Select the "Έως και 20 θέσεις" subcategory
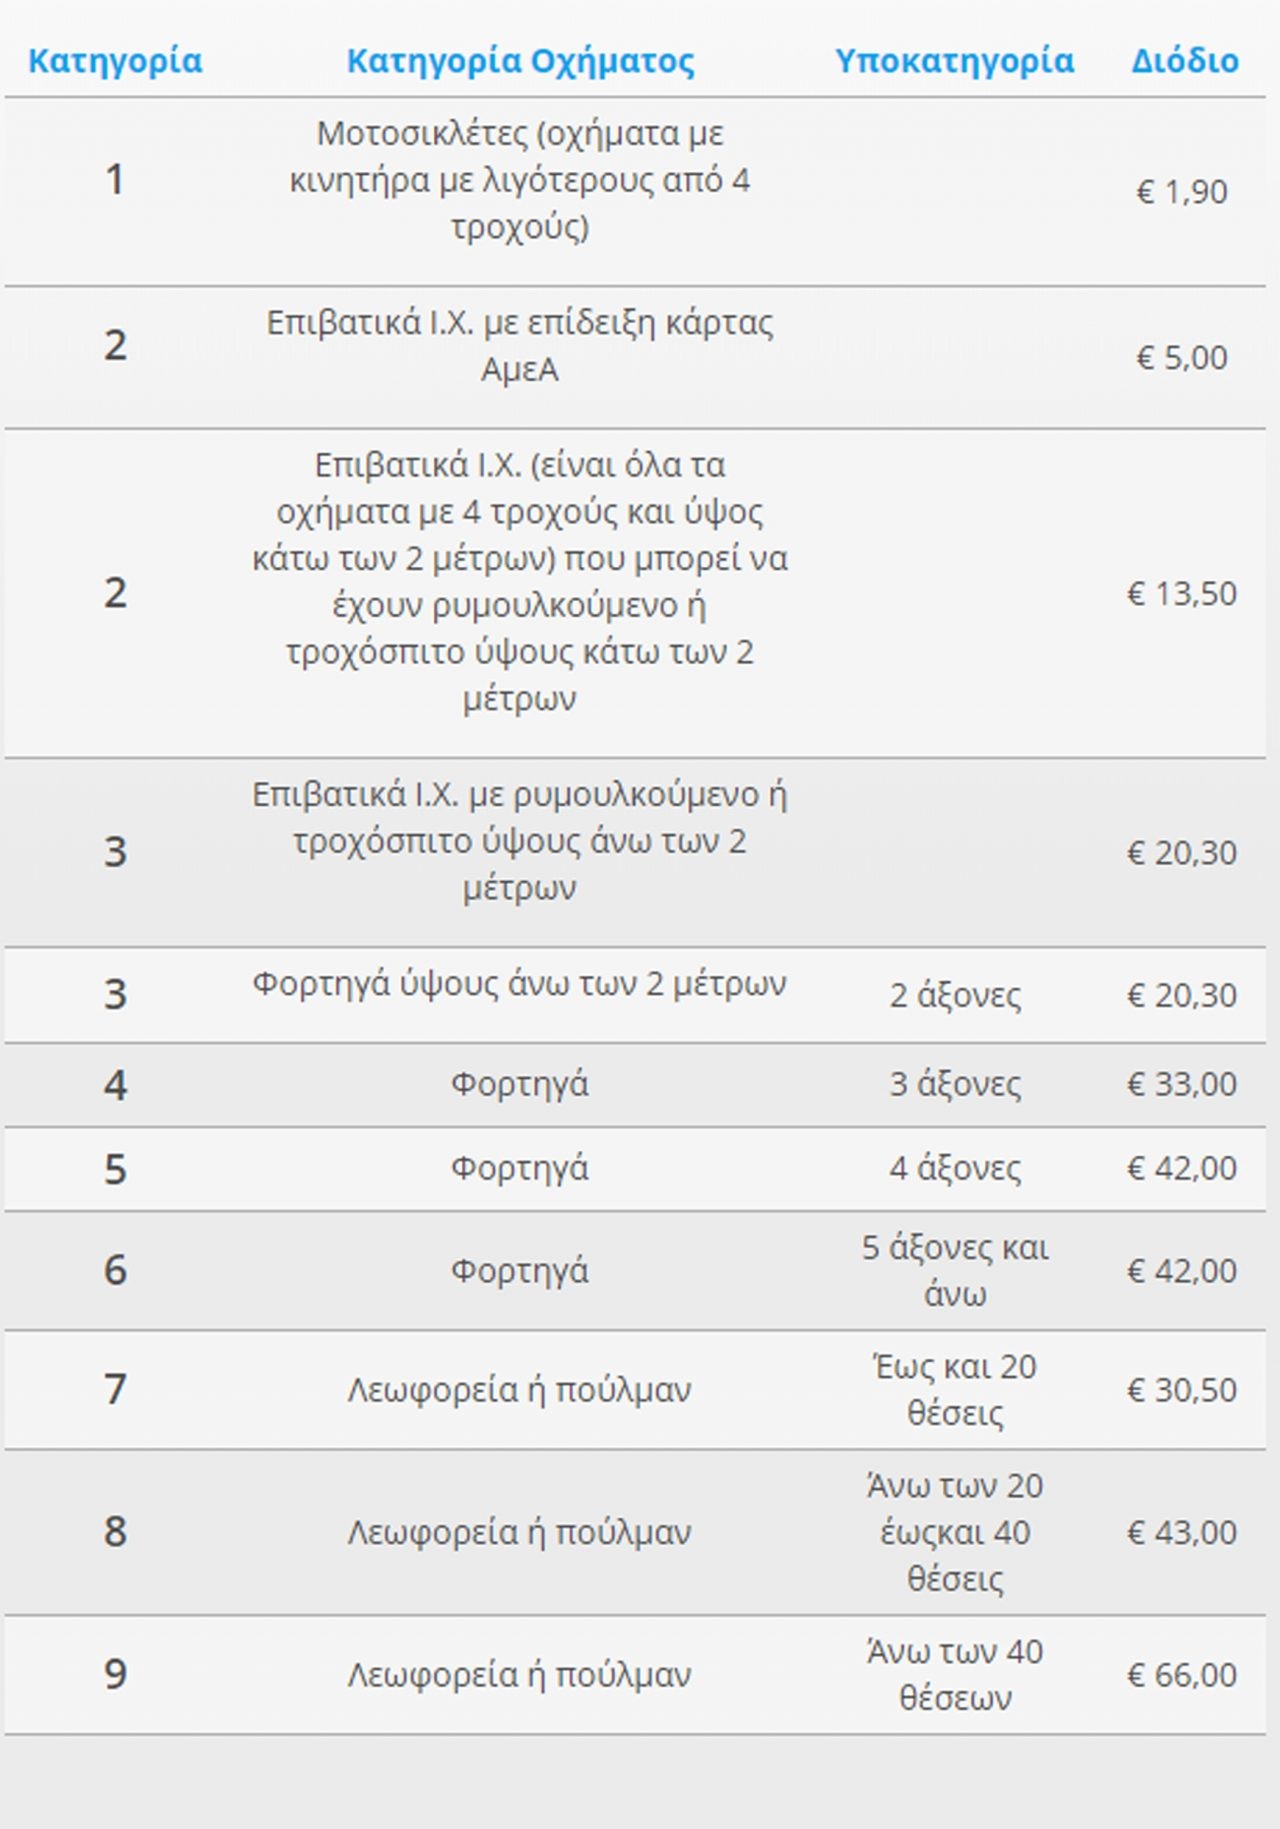Image resolution: width=1280 pixels, height=1829 pixels. (955, 1389)
